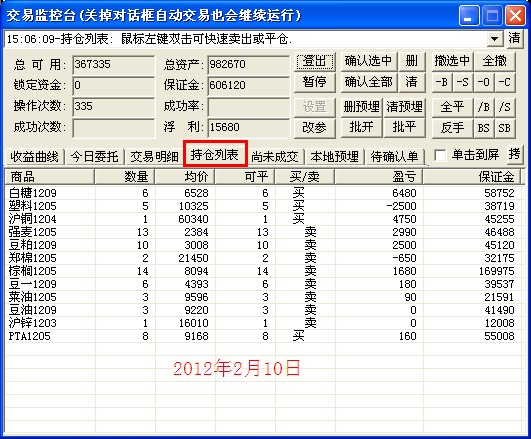Select the 尚未成交 tab
The height and width of the screenshot is (439, 531).
(275, 157)
